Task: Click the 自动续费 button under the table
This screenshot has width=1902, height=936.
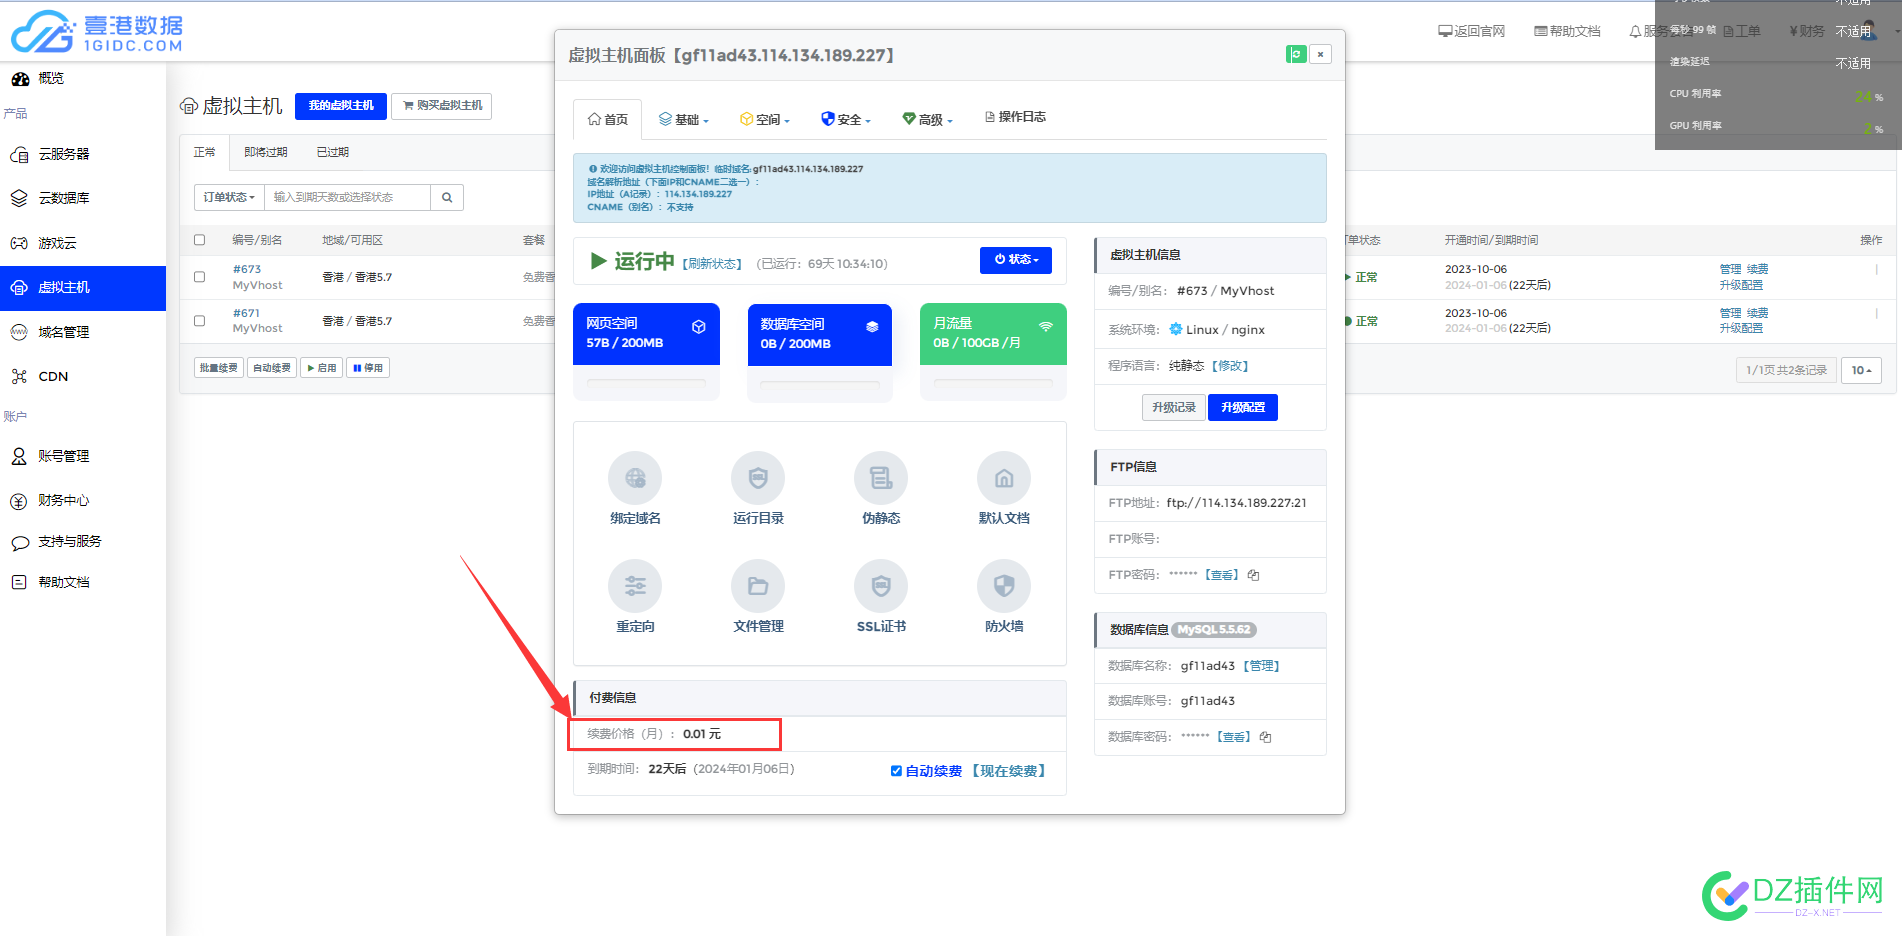Action: (272, 368)
